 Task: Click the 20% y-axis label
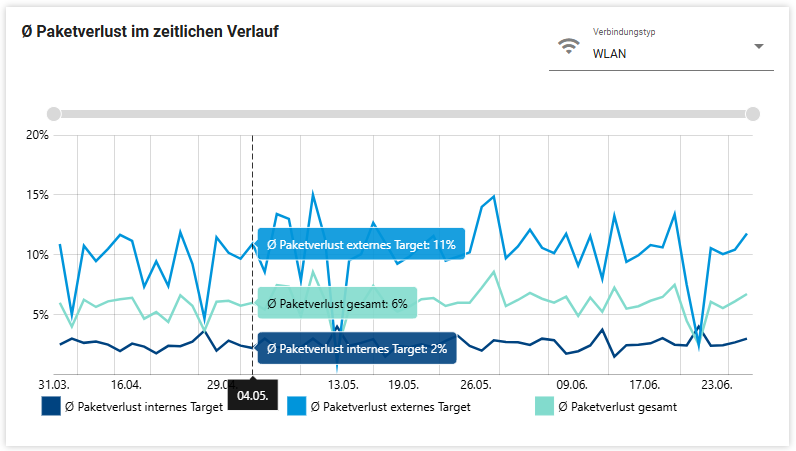pos(37,135)
